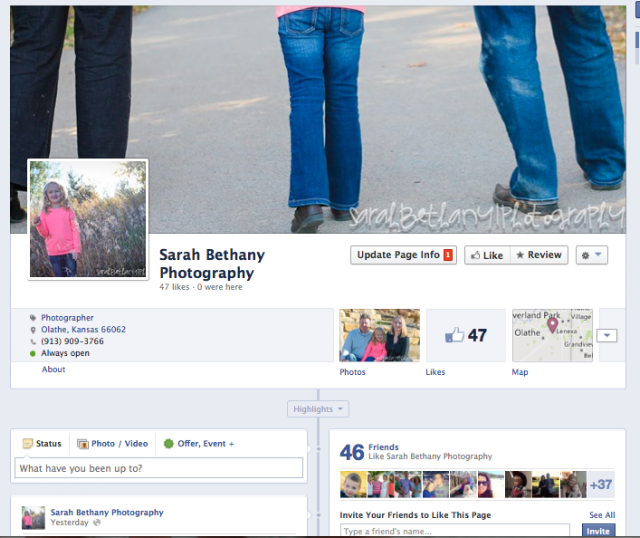Click the Always open hours text
Image resolution: width=640 pixels, height=538 pixels.
click(x=65, y=353)
